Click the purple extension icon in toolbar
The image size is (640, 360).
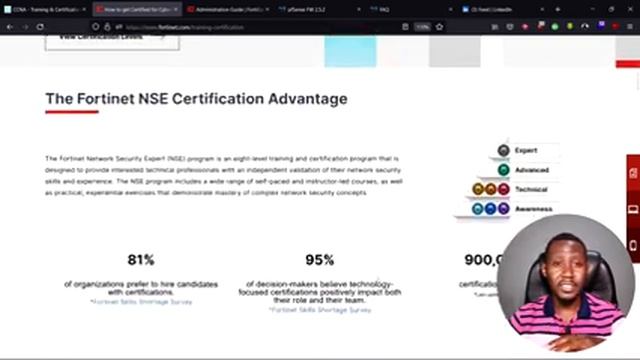point(601,26)
